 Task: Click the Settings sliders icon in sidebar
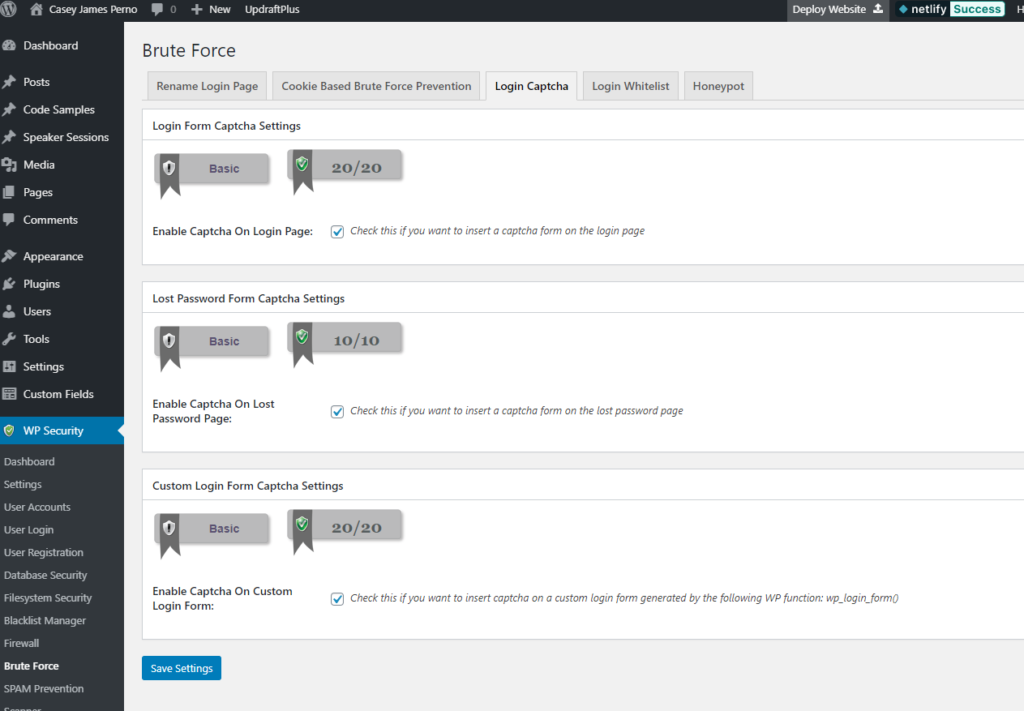pos(9,366)
